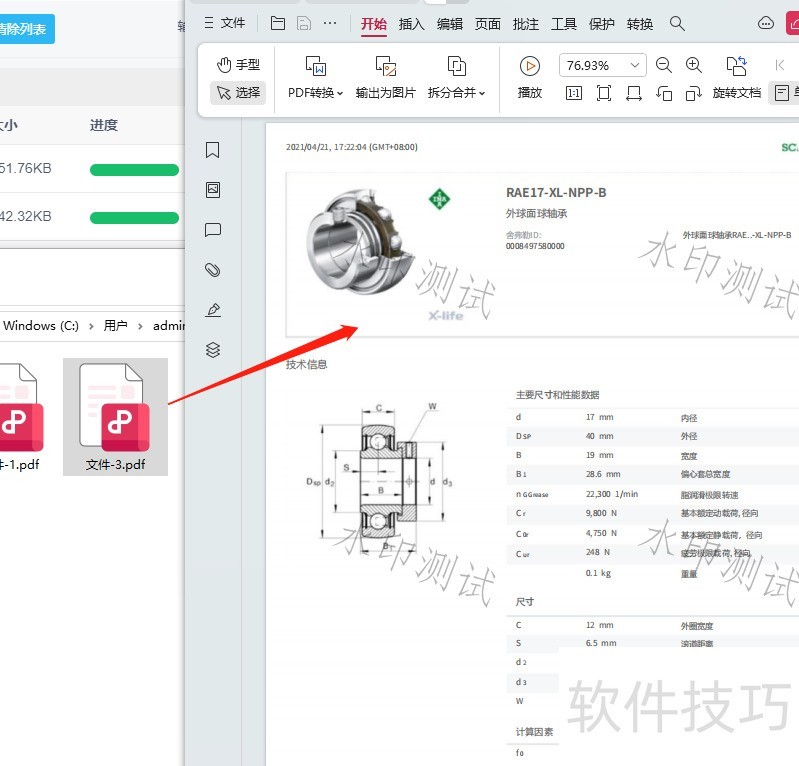The width and height of the screenshot is (799, 766).
Task: Open the bookmark side panel
Action: pos(212,150)
